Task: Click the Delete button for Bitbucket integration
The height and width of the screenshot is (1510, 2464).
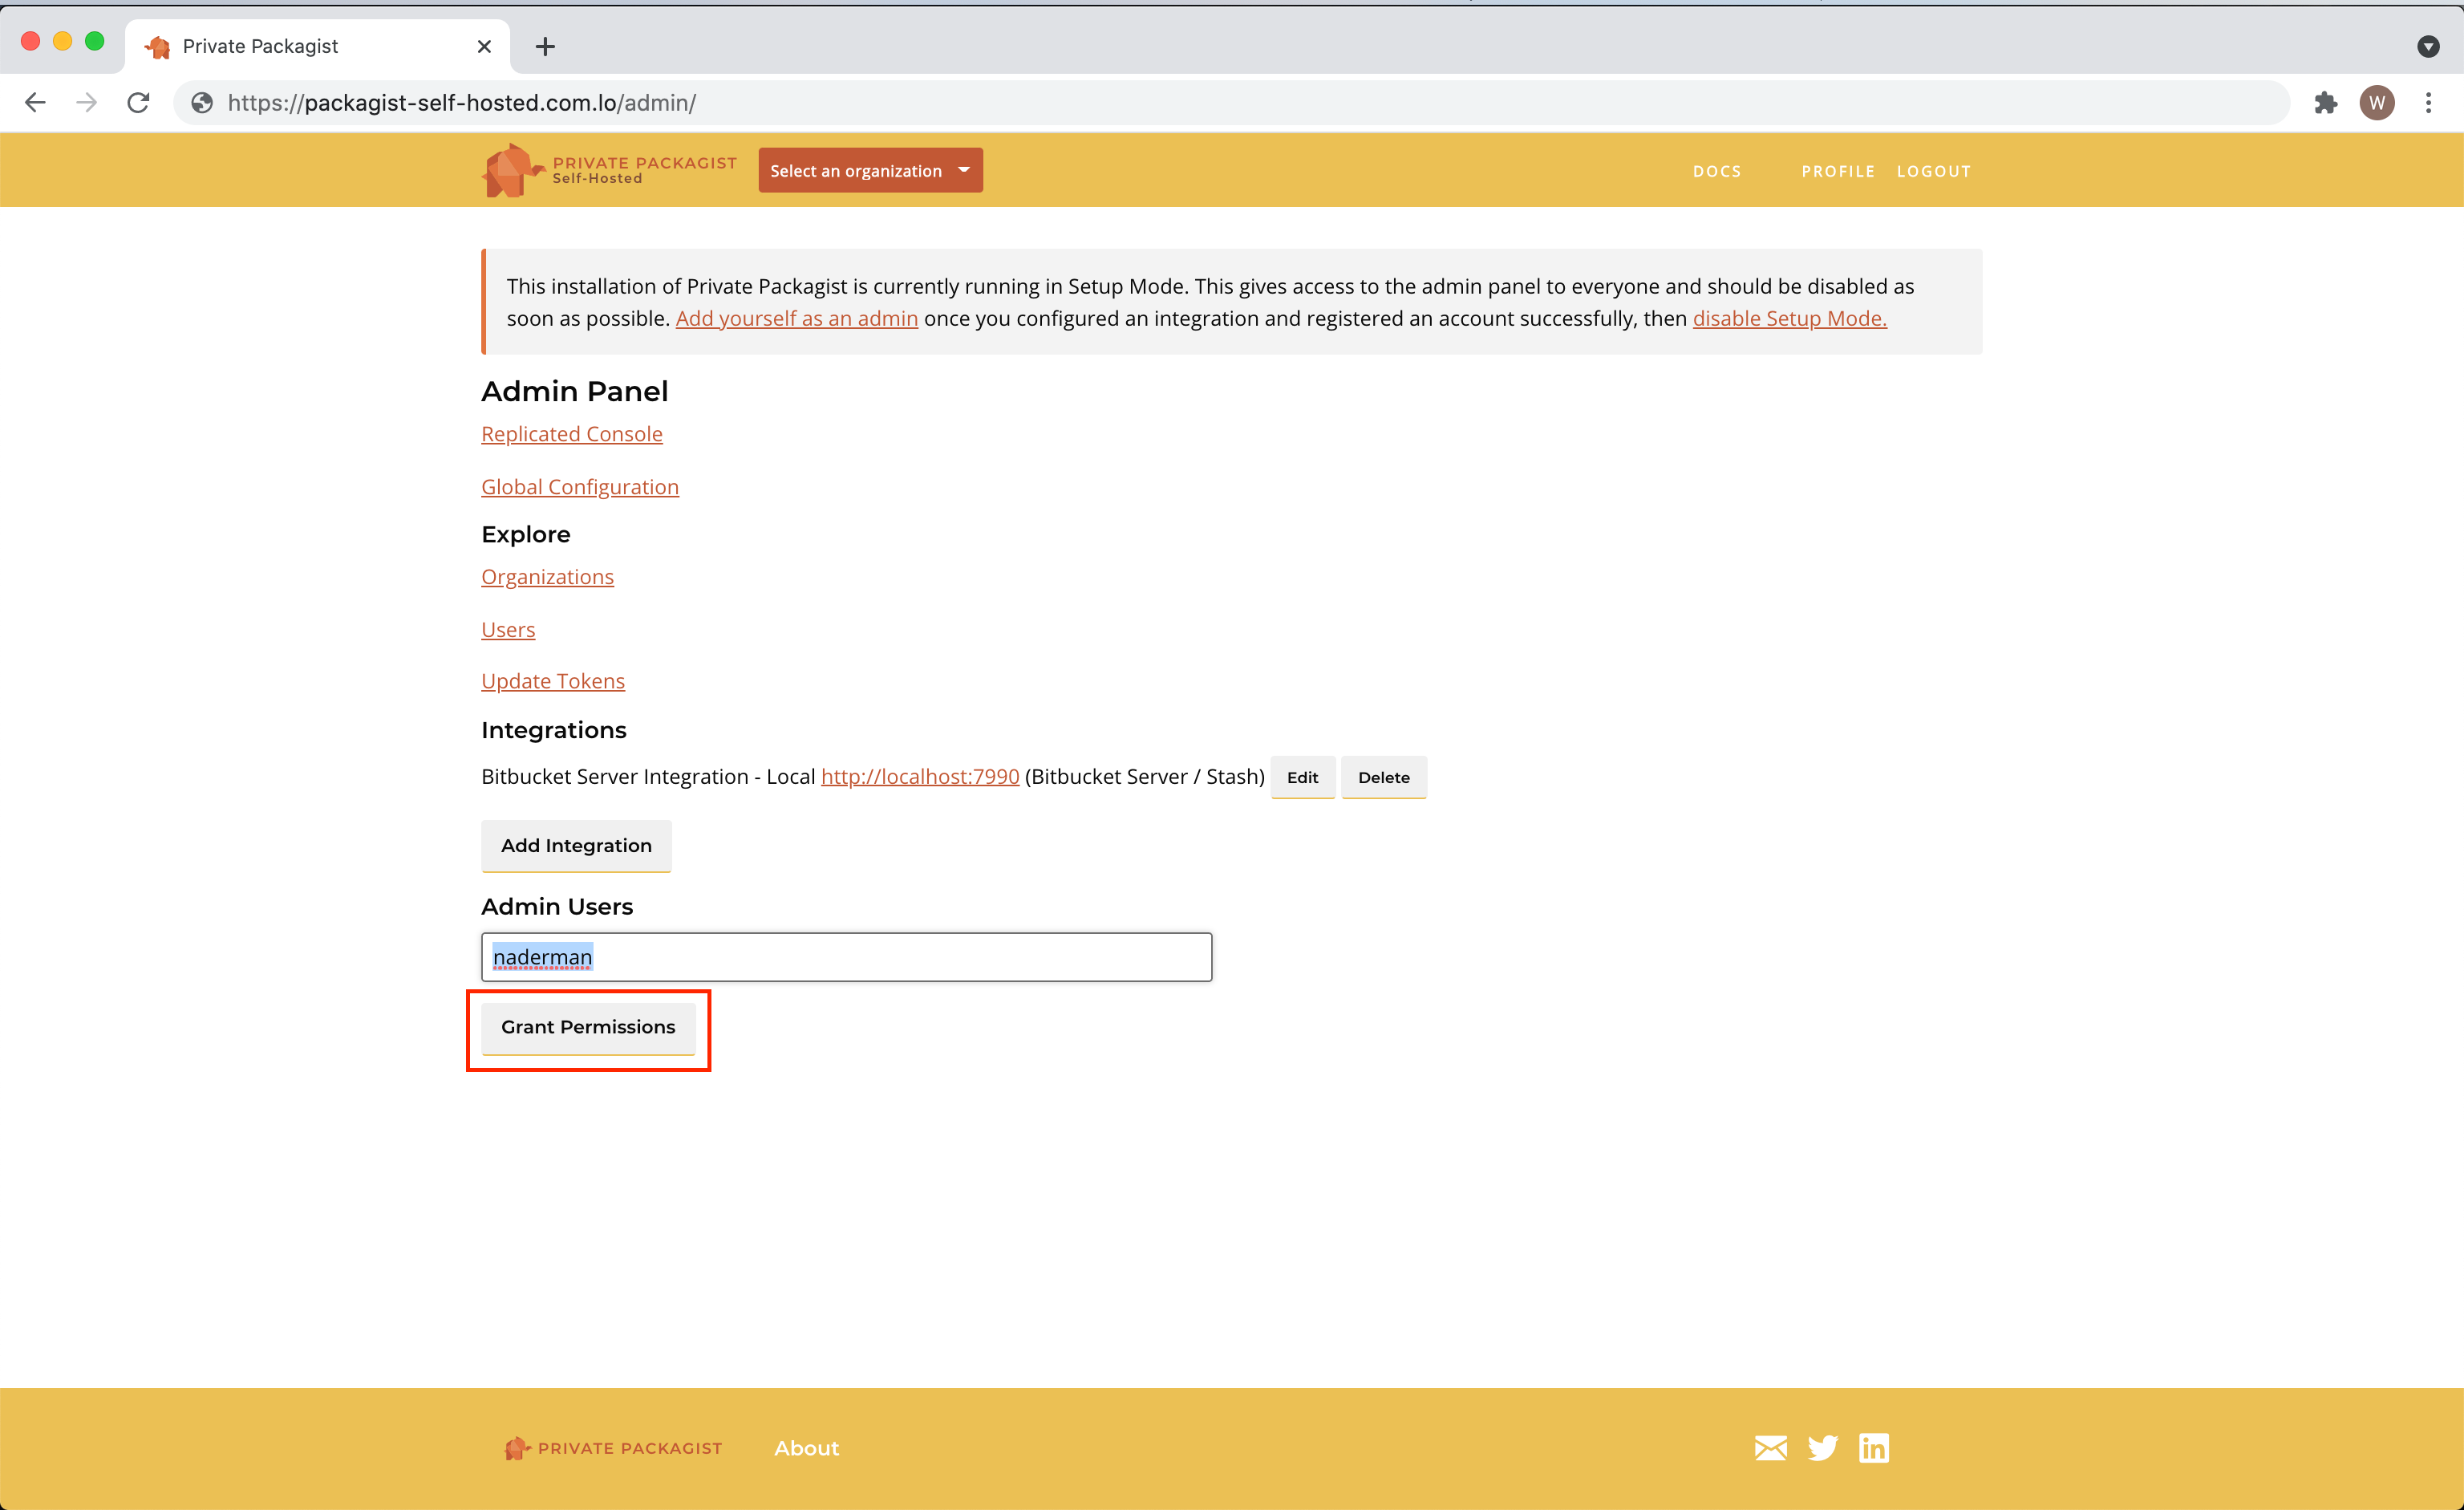Action: tap(1384, 776)
